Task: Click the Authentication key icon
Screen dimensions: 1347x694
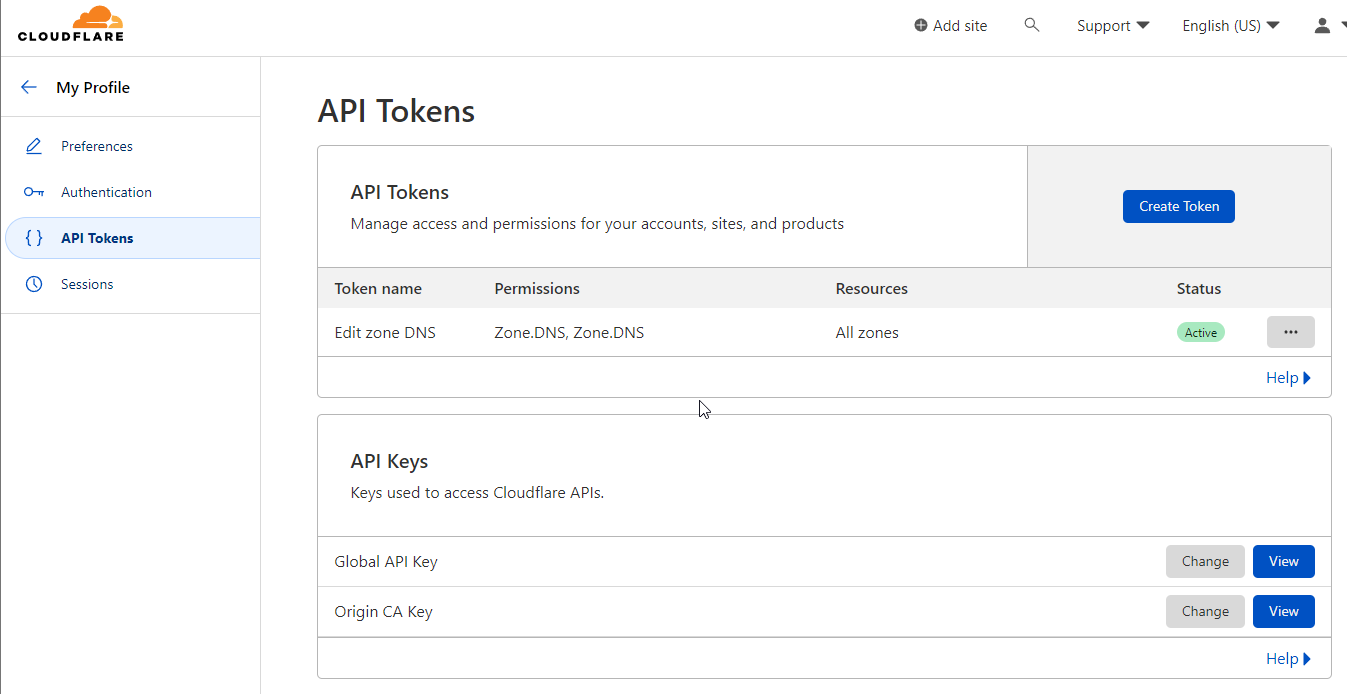Action: point(34,192)
